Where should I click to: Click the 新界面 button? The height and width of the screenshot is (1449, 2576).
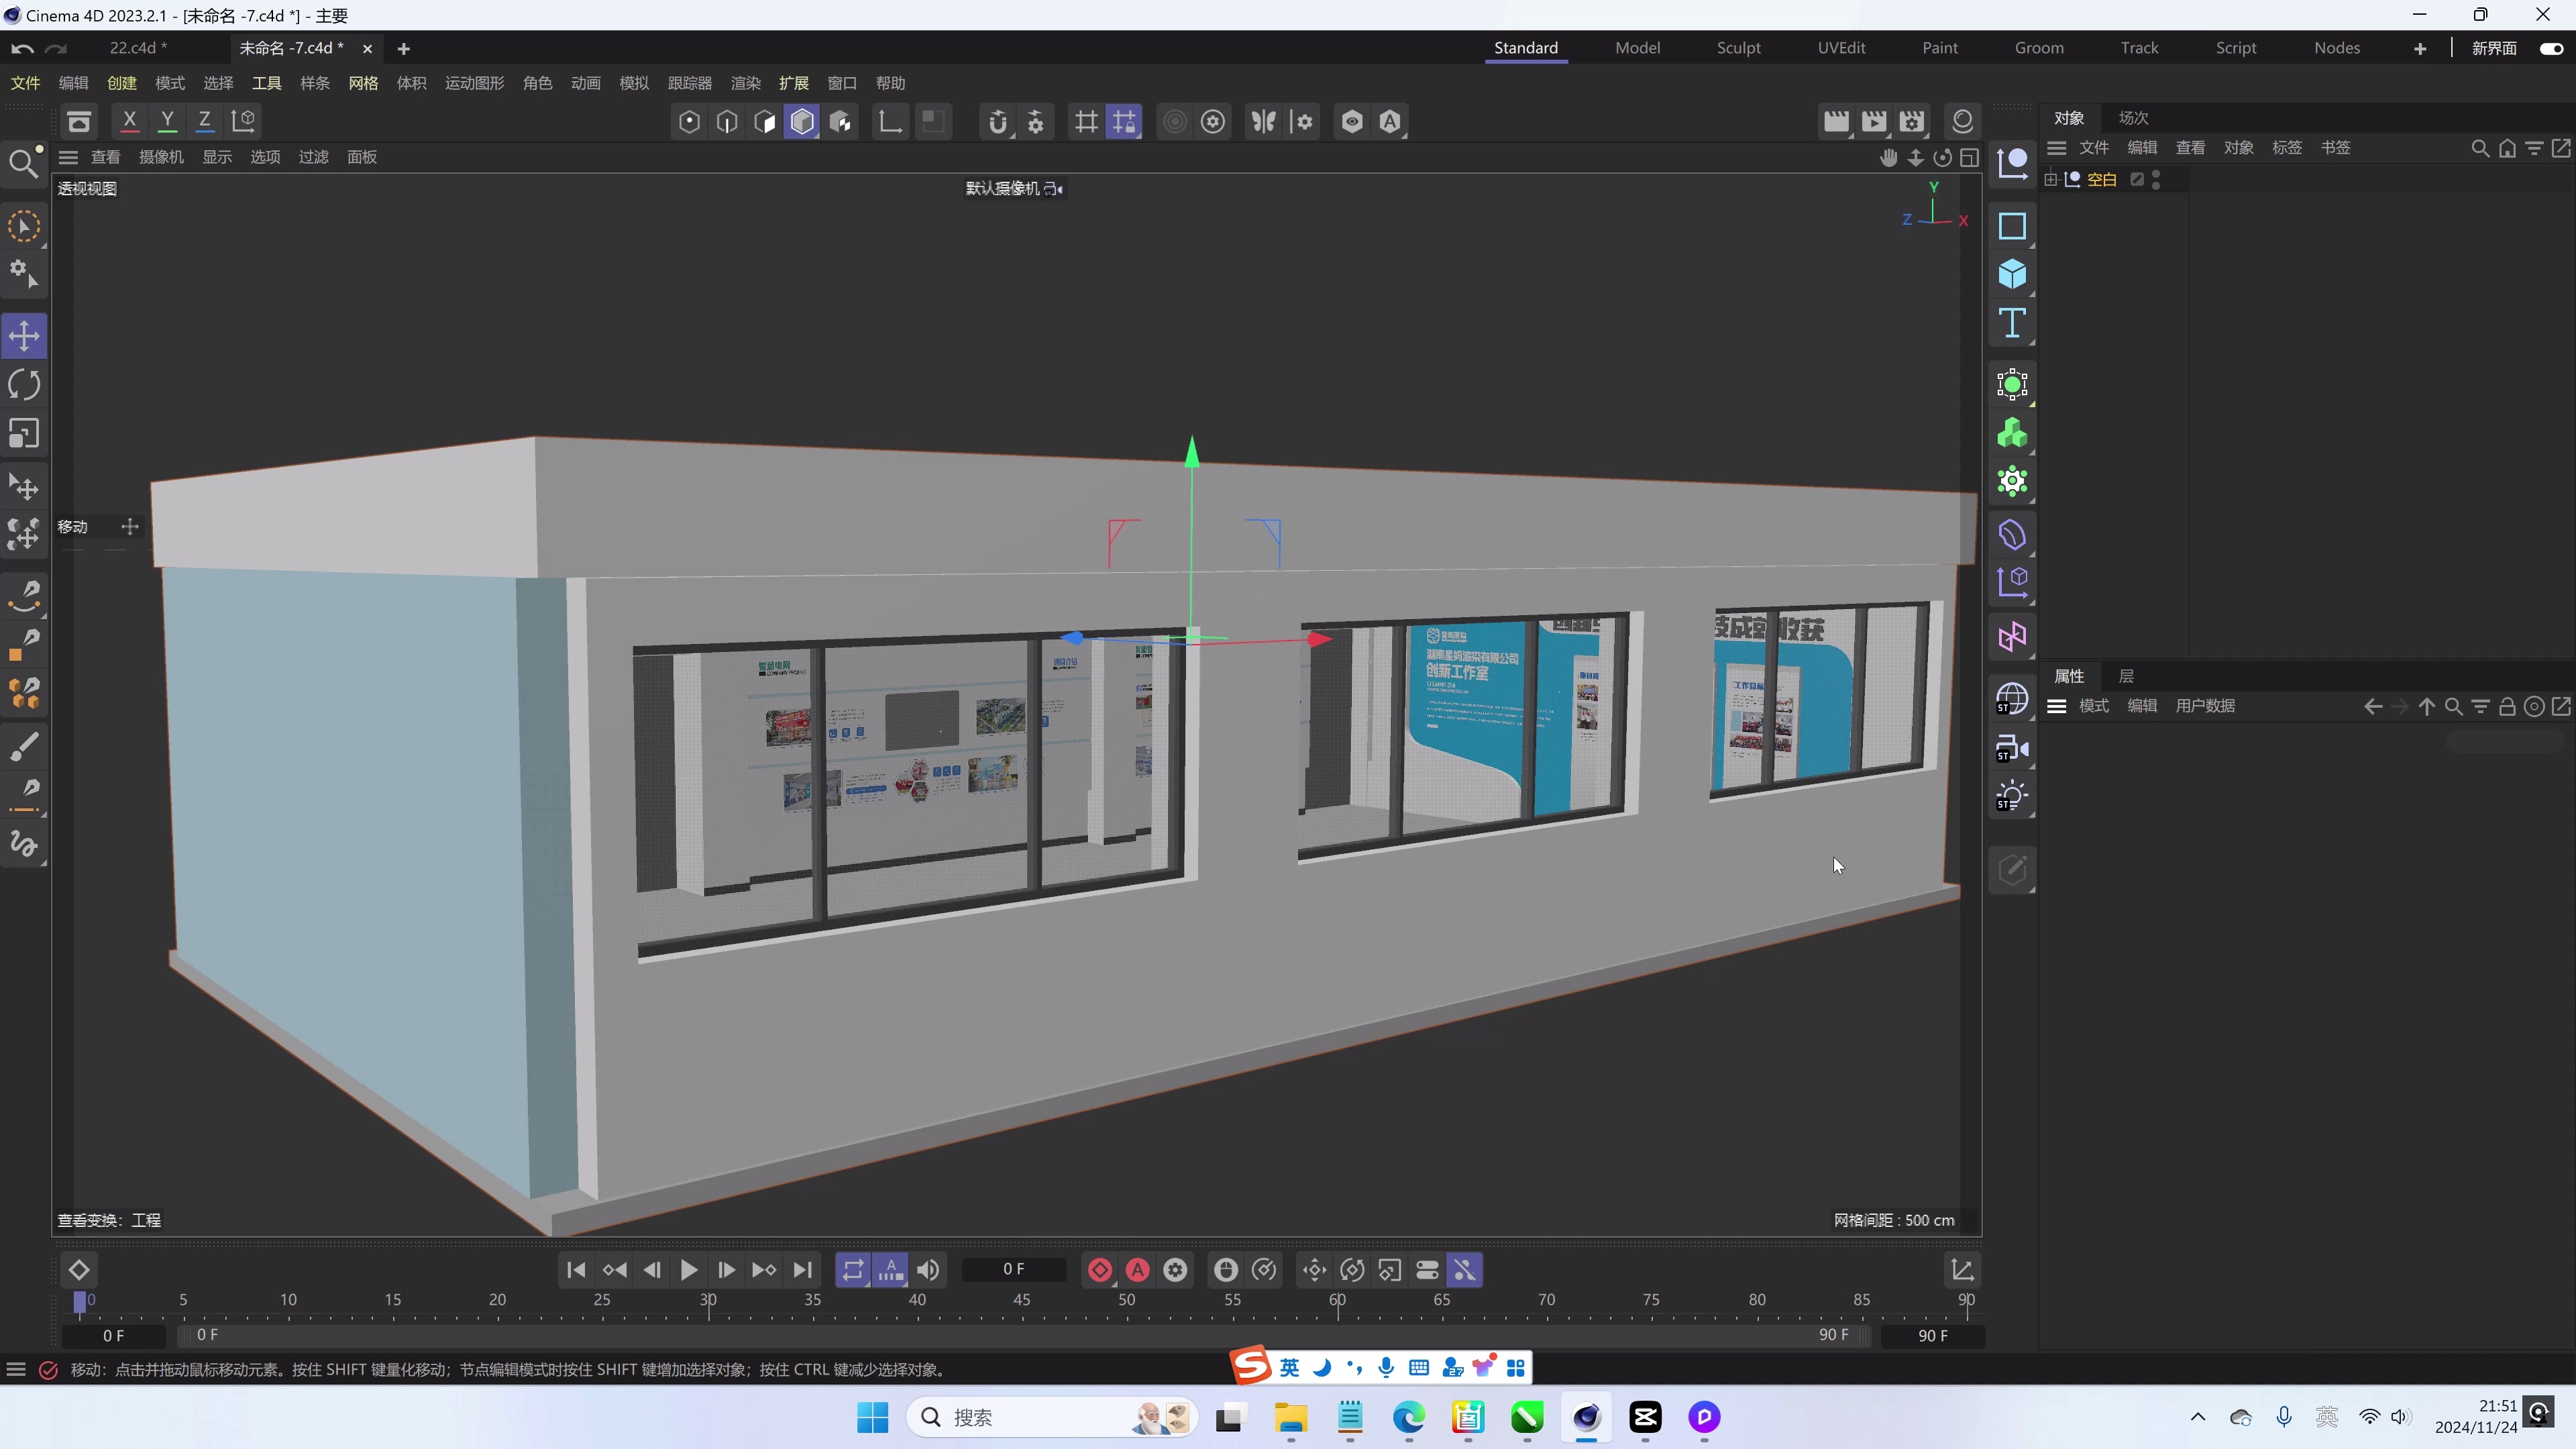tap(2493, 47)
